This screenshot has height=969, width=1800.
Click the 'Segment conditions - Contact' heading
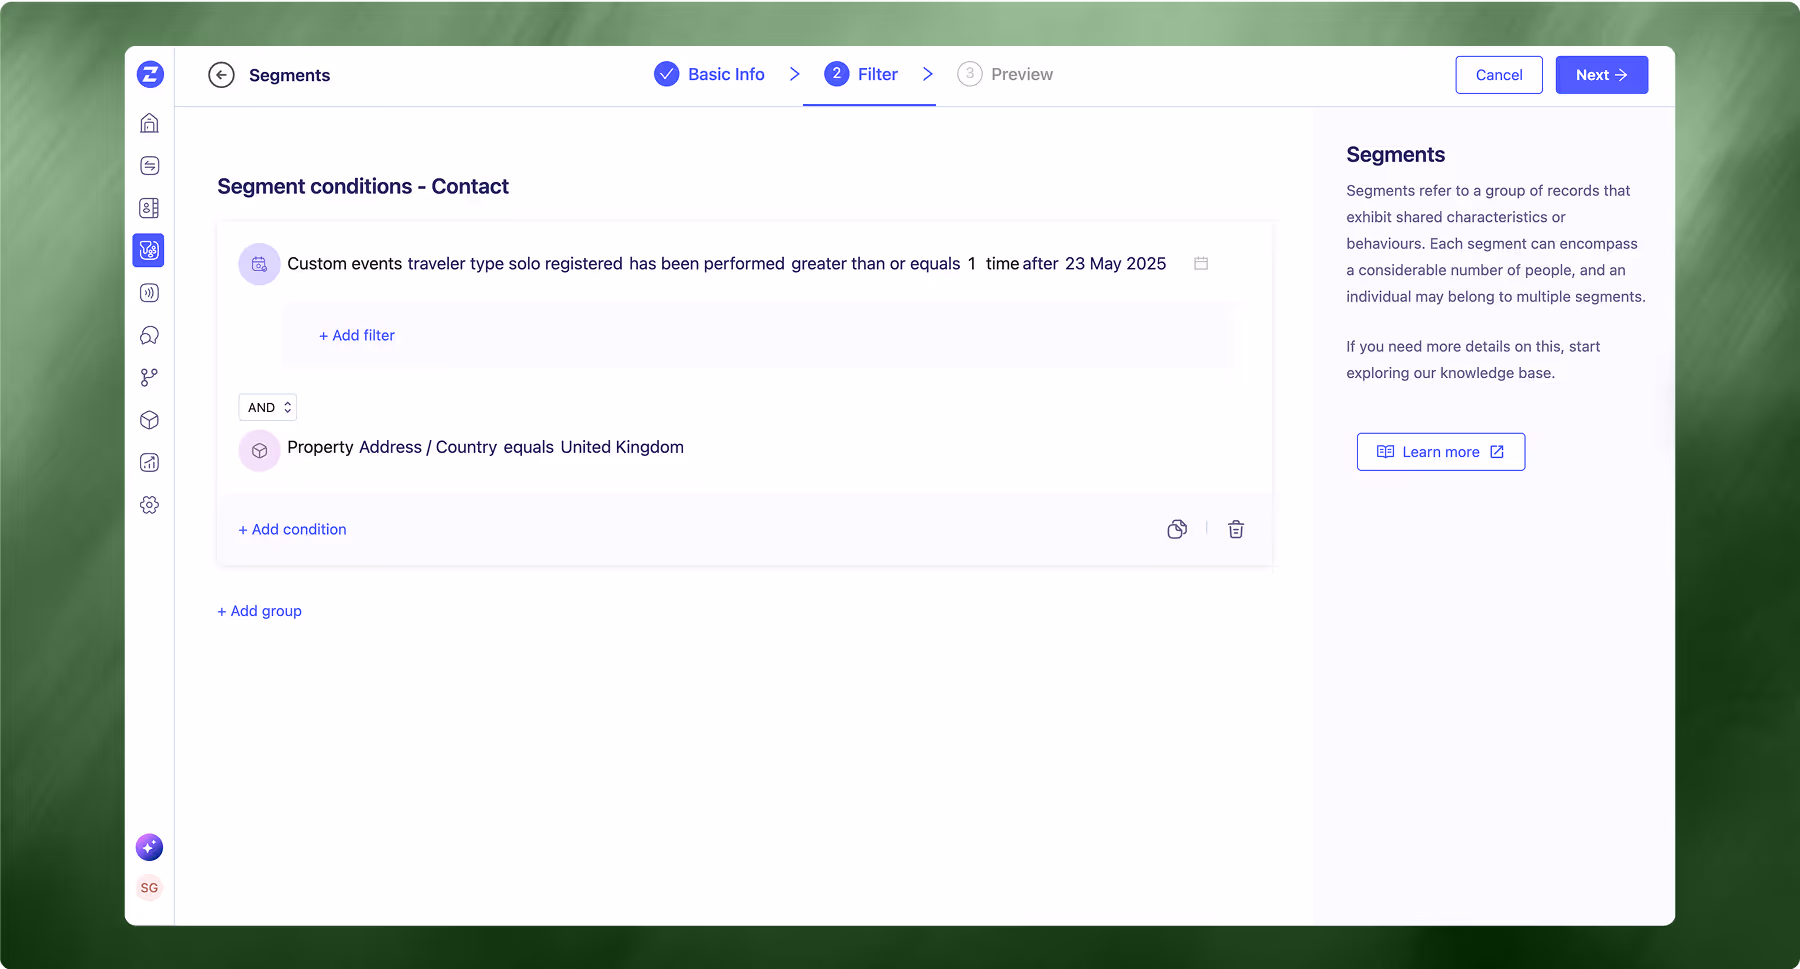pos(363,186)
